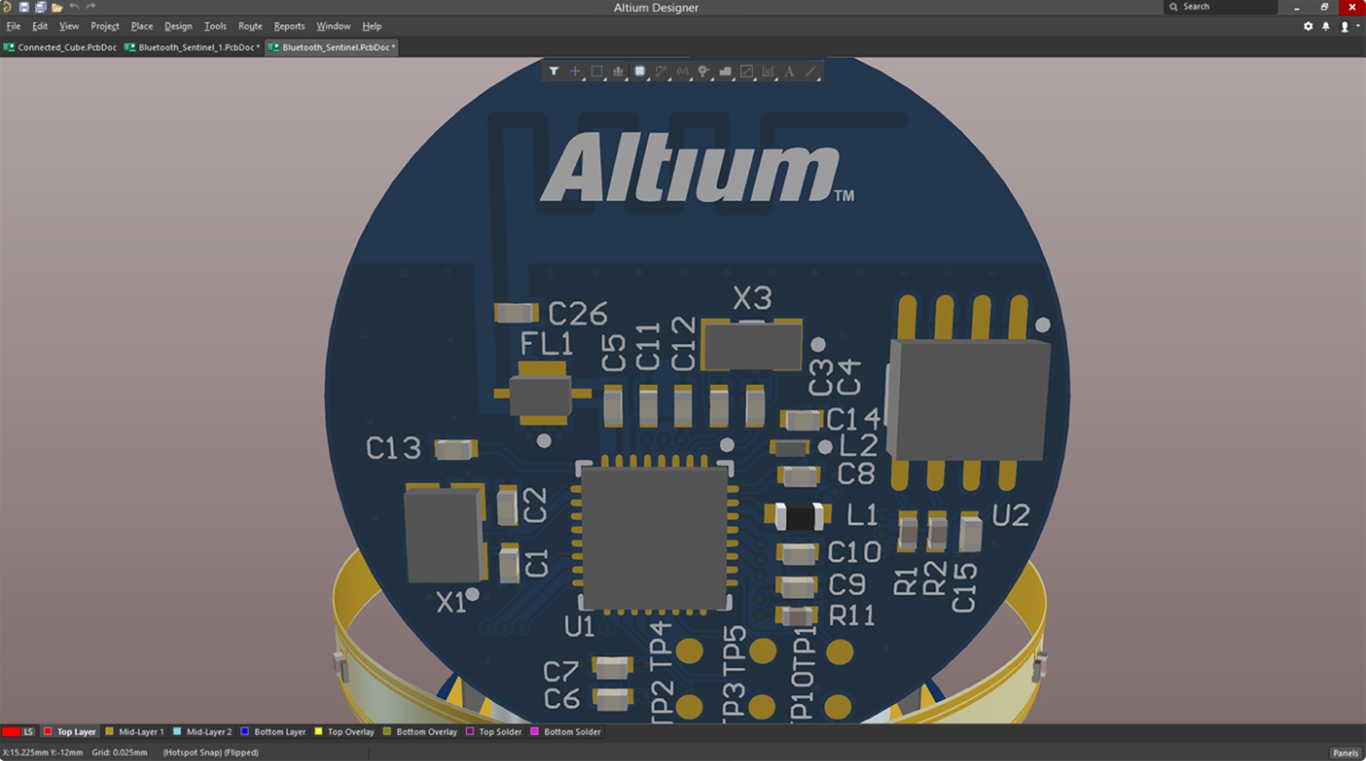Open the Project menu
This screenshot has width=1366, height=761.
tap(105, 26)
